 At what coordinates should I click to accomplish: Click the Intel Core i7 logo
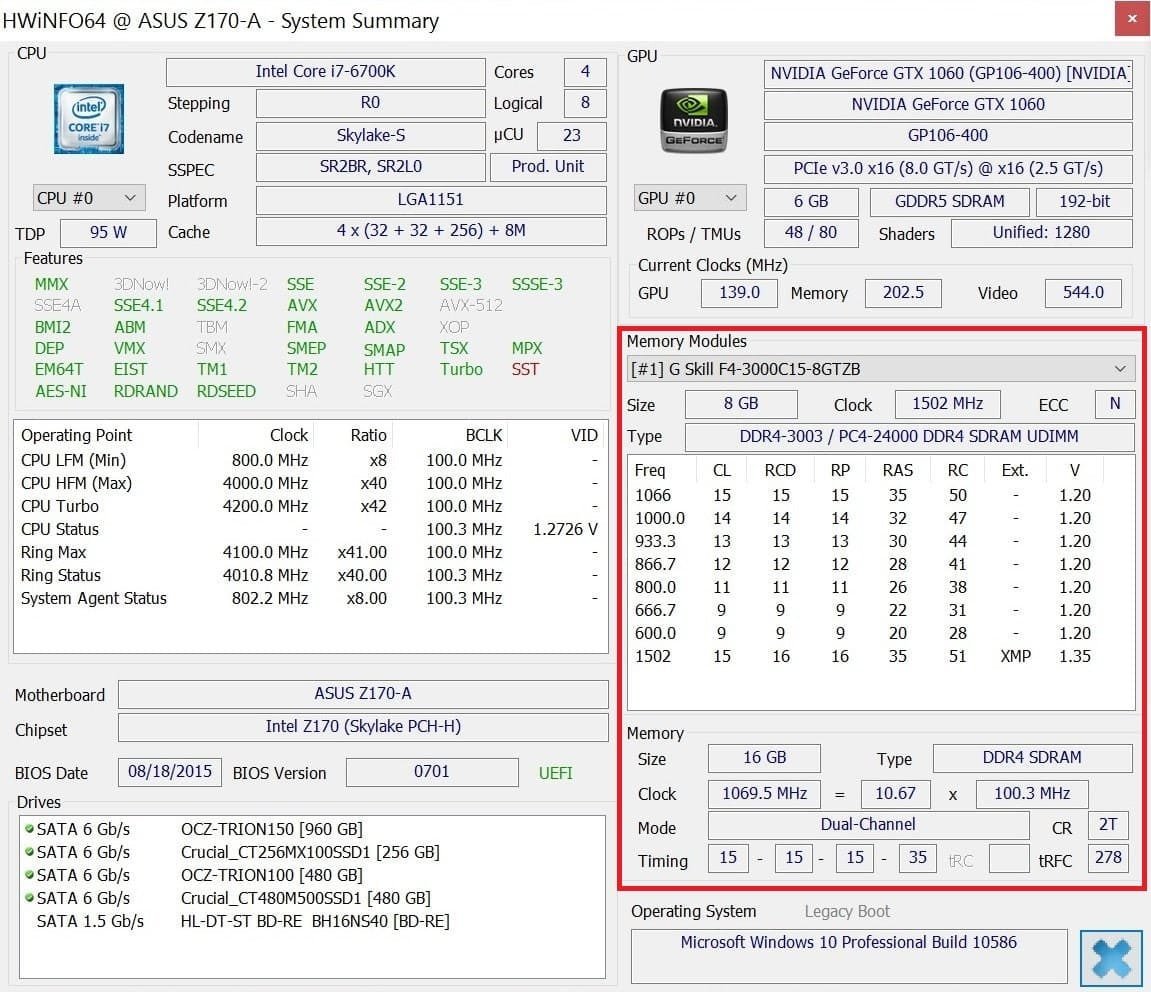[89, 119]
